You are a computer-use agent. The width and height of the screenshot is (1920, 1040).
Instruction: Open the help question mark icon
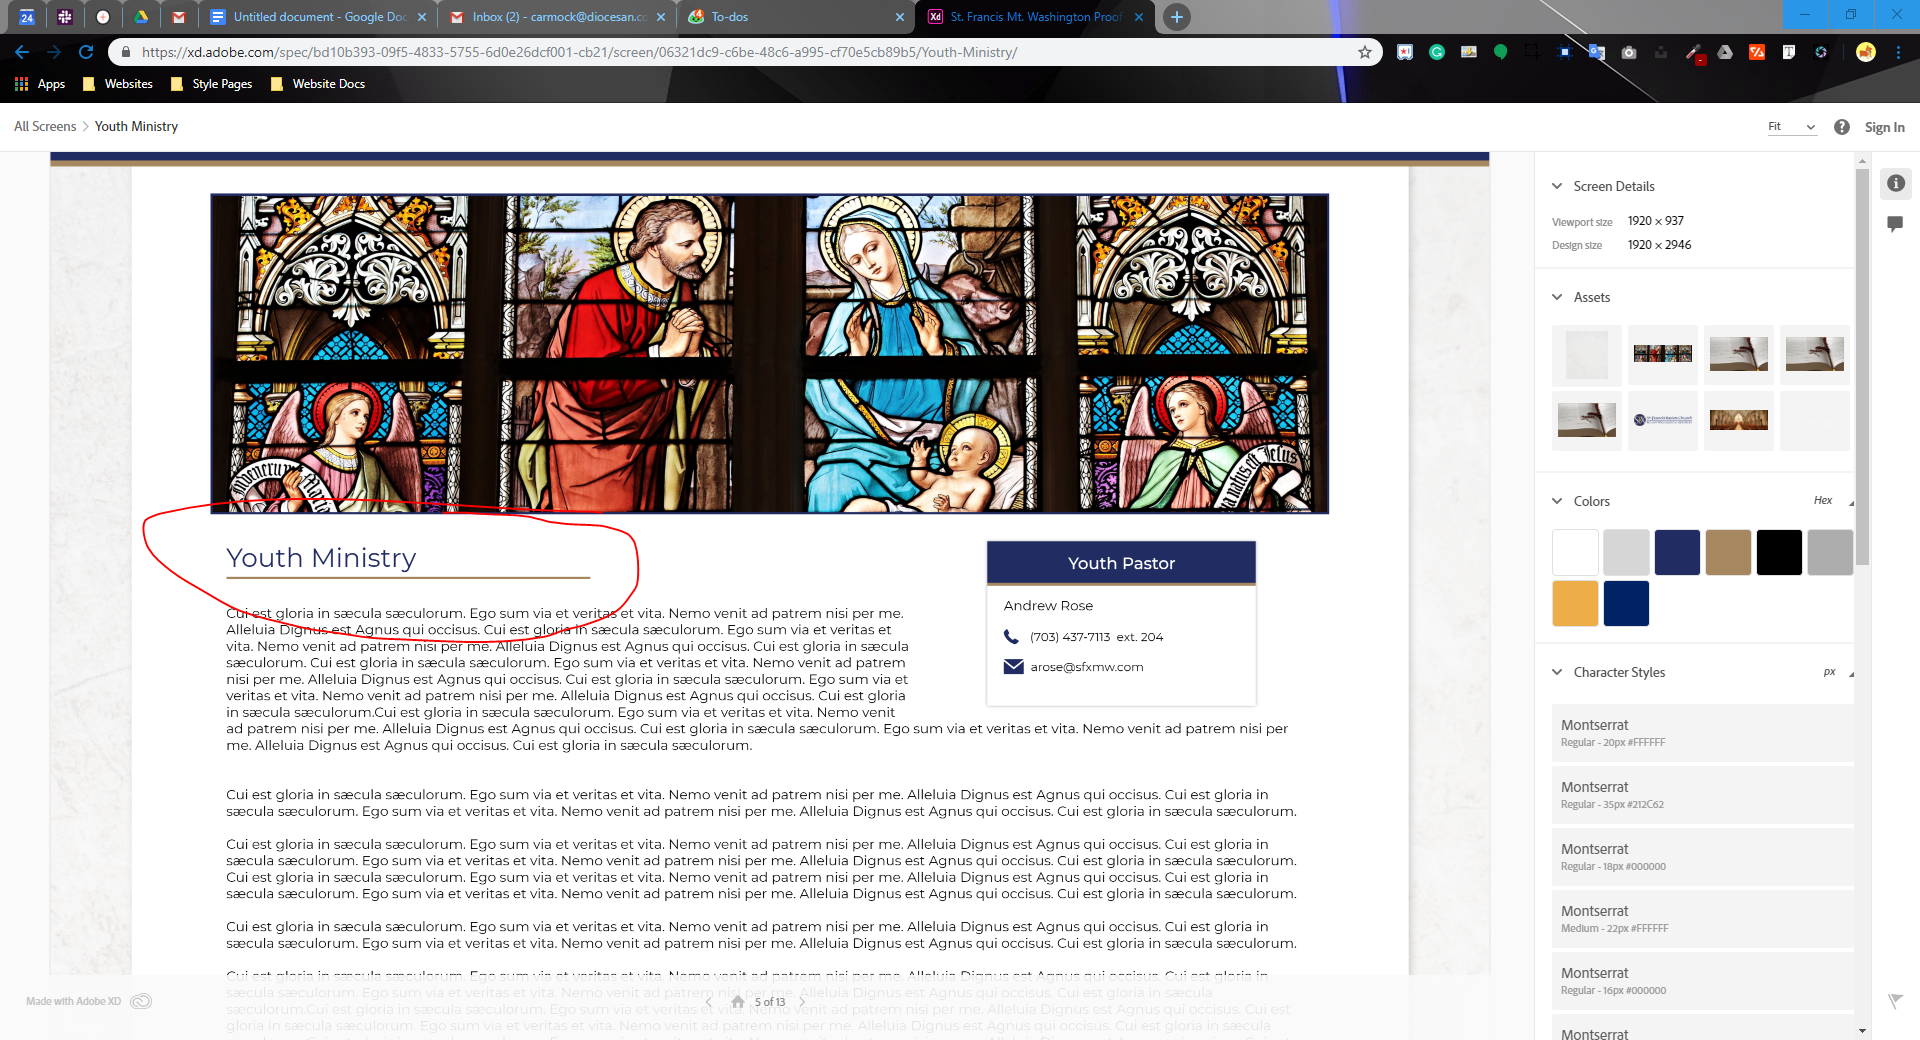(x=1841, y=127)
